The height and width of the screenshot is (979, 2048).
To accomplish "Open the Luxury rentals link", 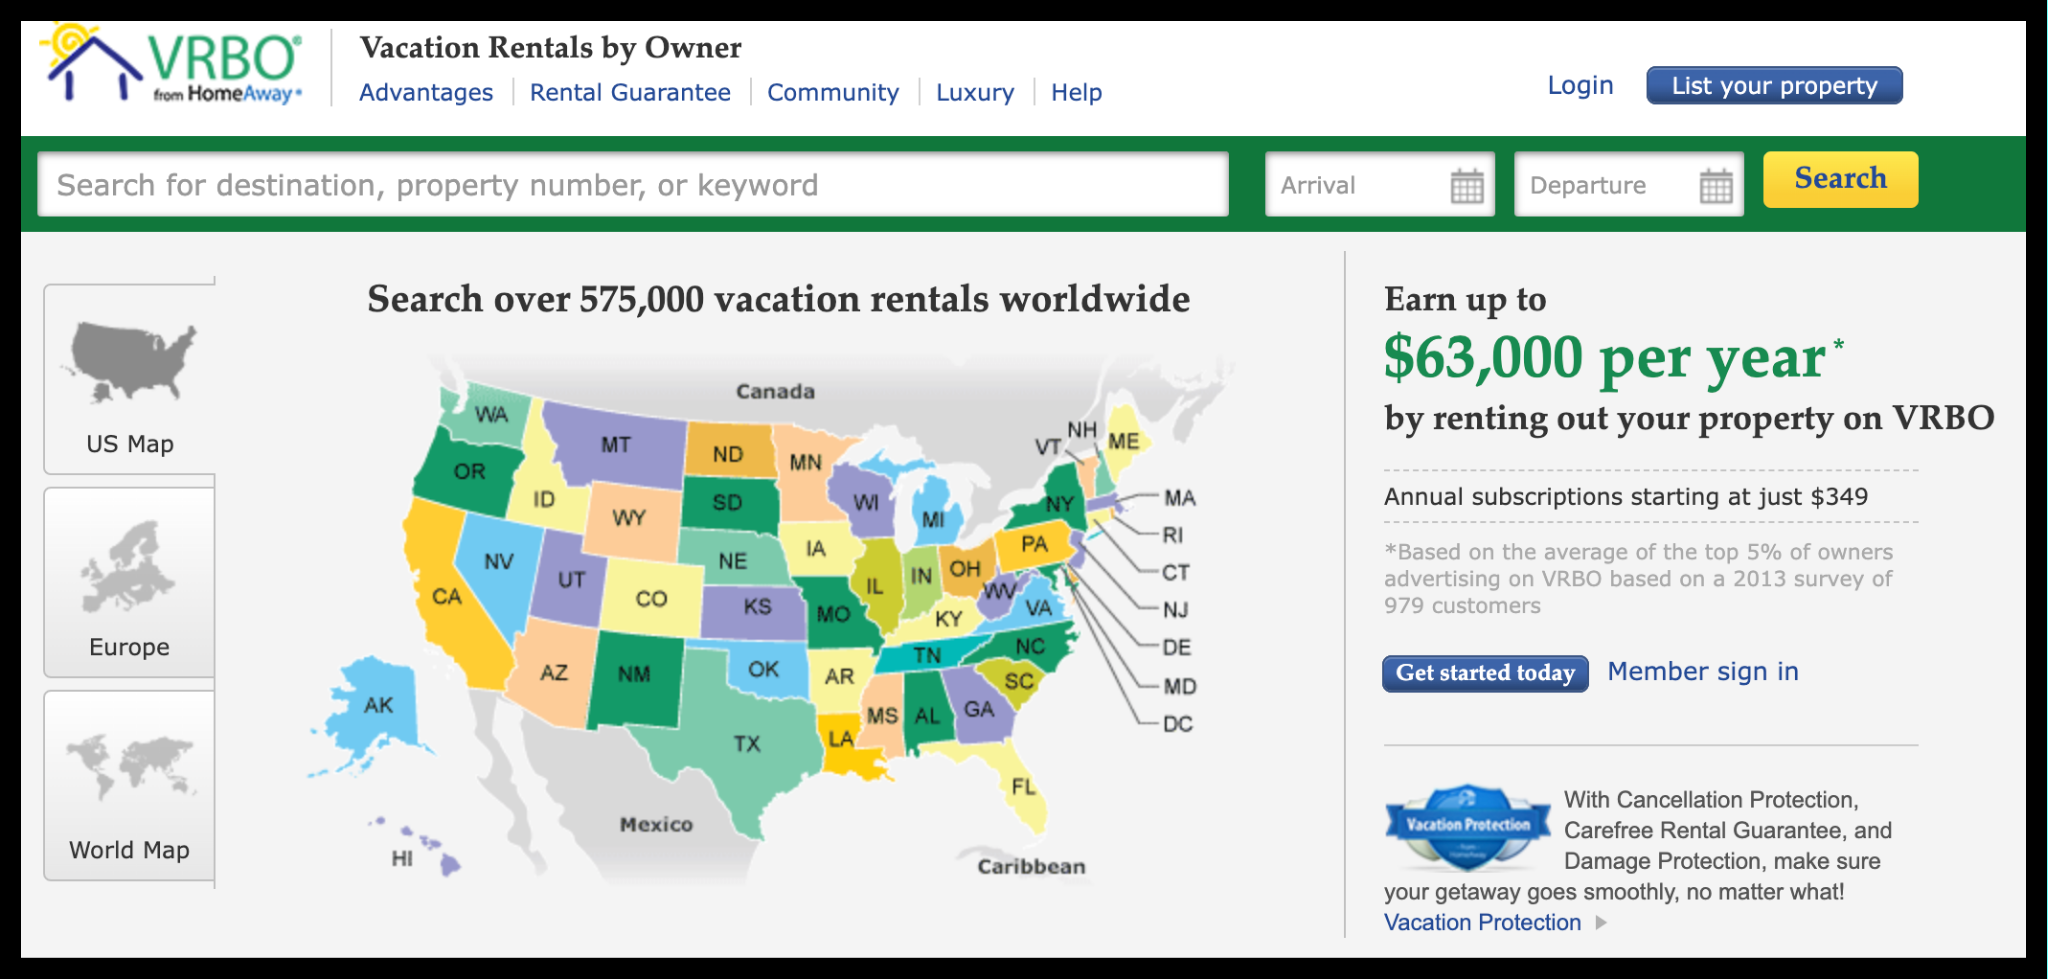I will tap(975, 93).
